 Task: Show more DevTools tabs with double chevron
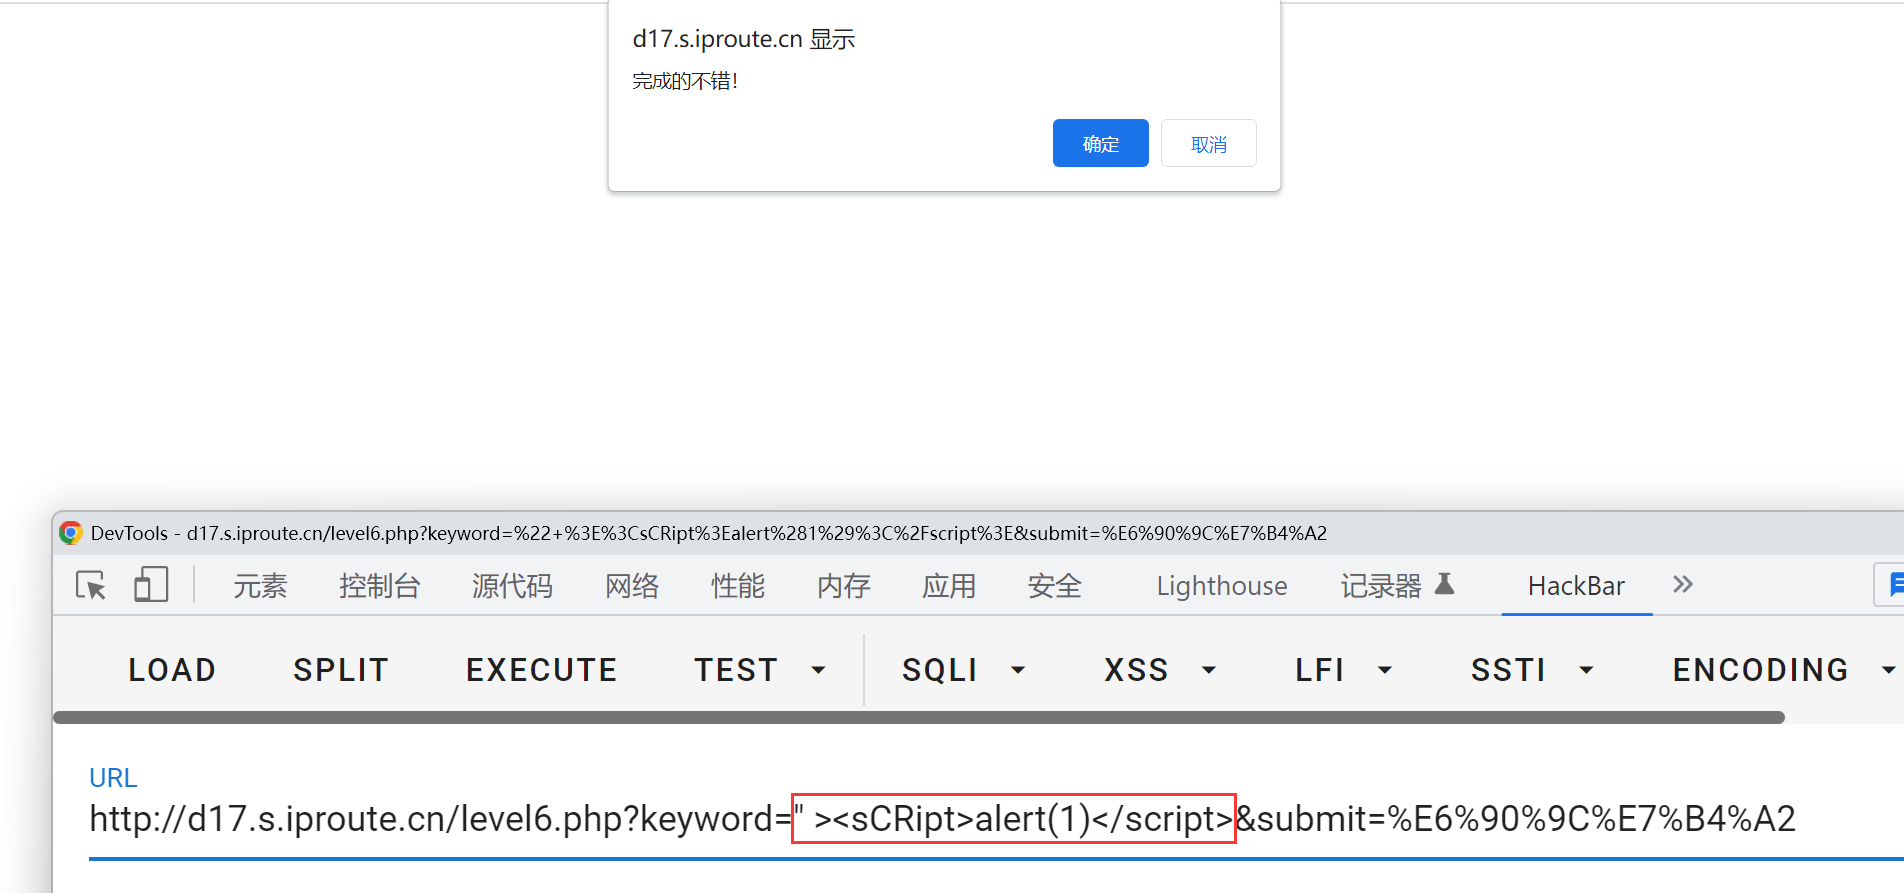[1683, 585]
